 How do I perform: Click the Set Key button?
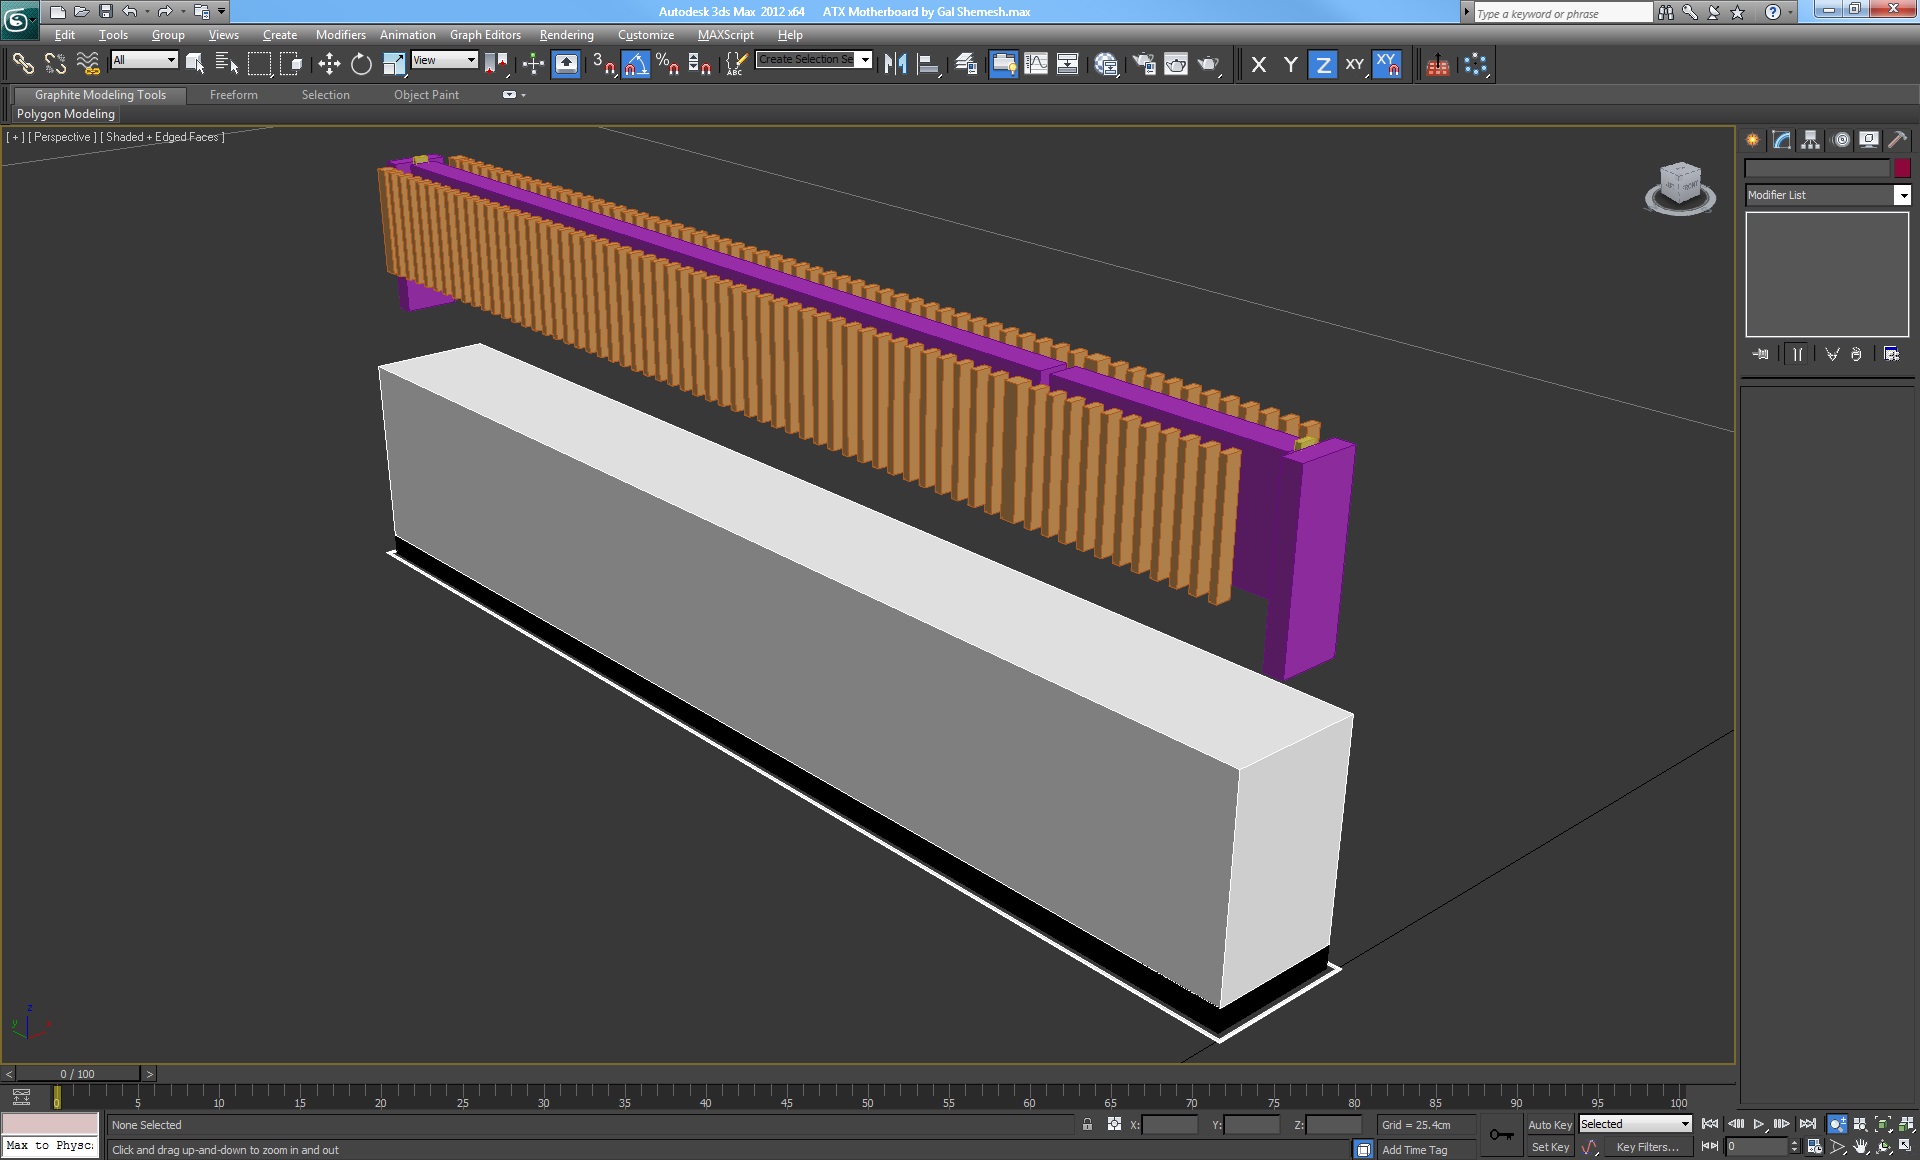click(1550, 1147)
